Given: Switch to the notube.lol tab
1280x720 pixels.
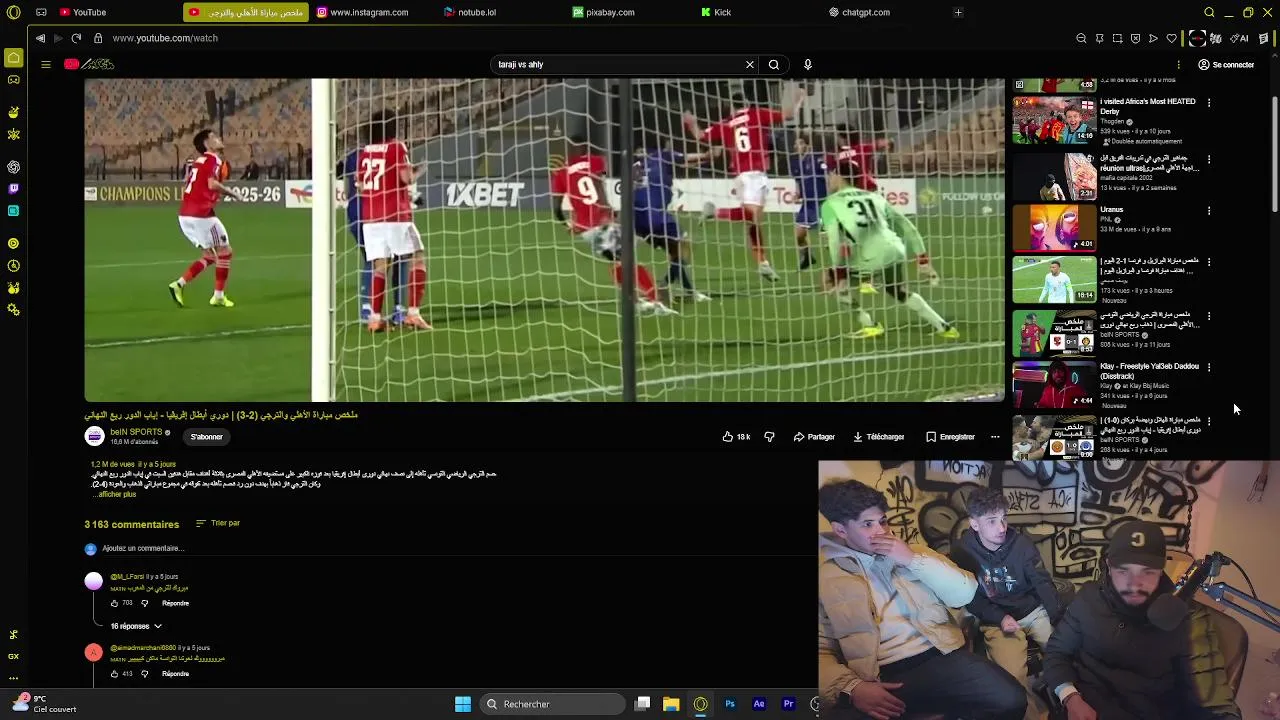Looking at the screenshot, I should 470,12.
